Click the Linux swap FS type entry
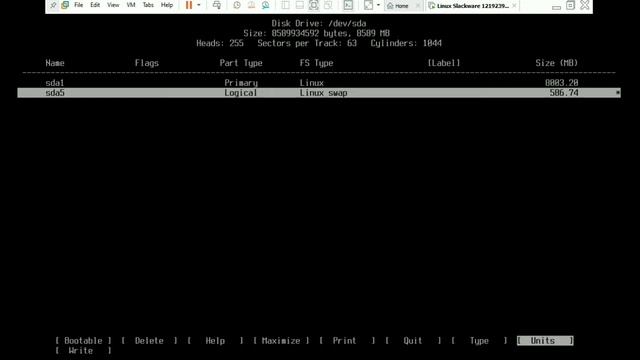Viewport: 640px width, 360px height. (323, 93)
